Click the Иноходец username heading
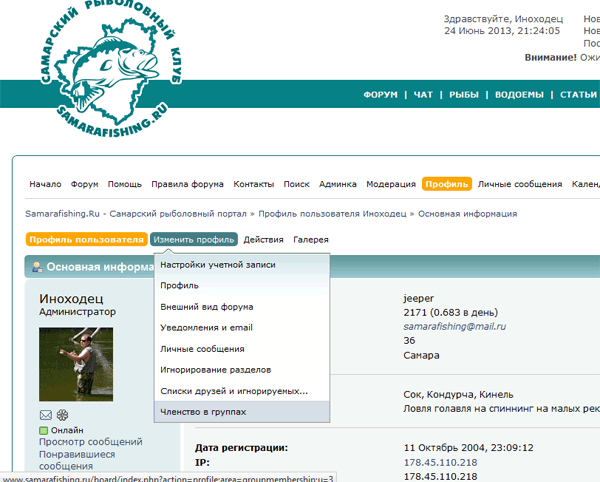Viewport: 600px width, 482px height. click(71, 298)
